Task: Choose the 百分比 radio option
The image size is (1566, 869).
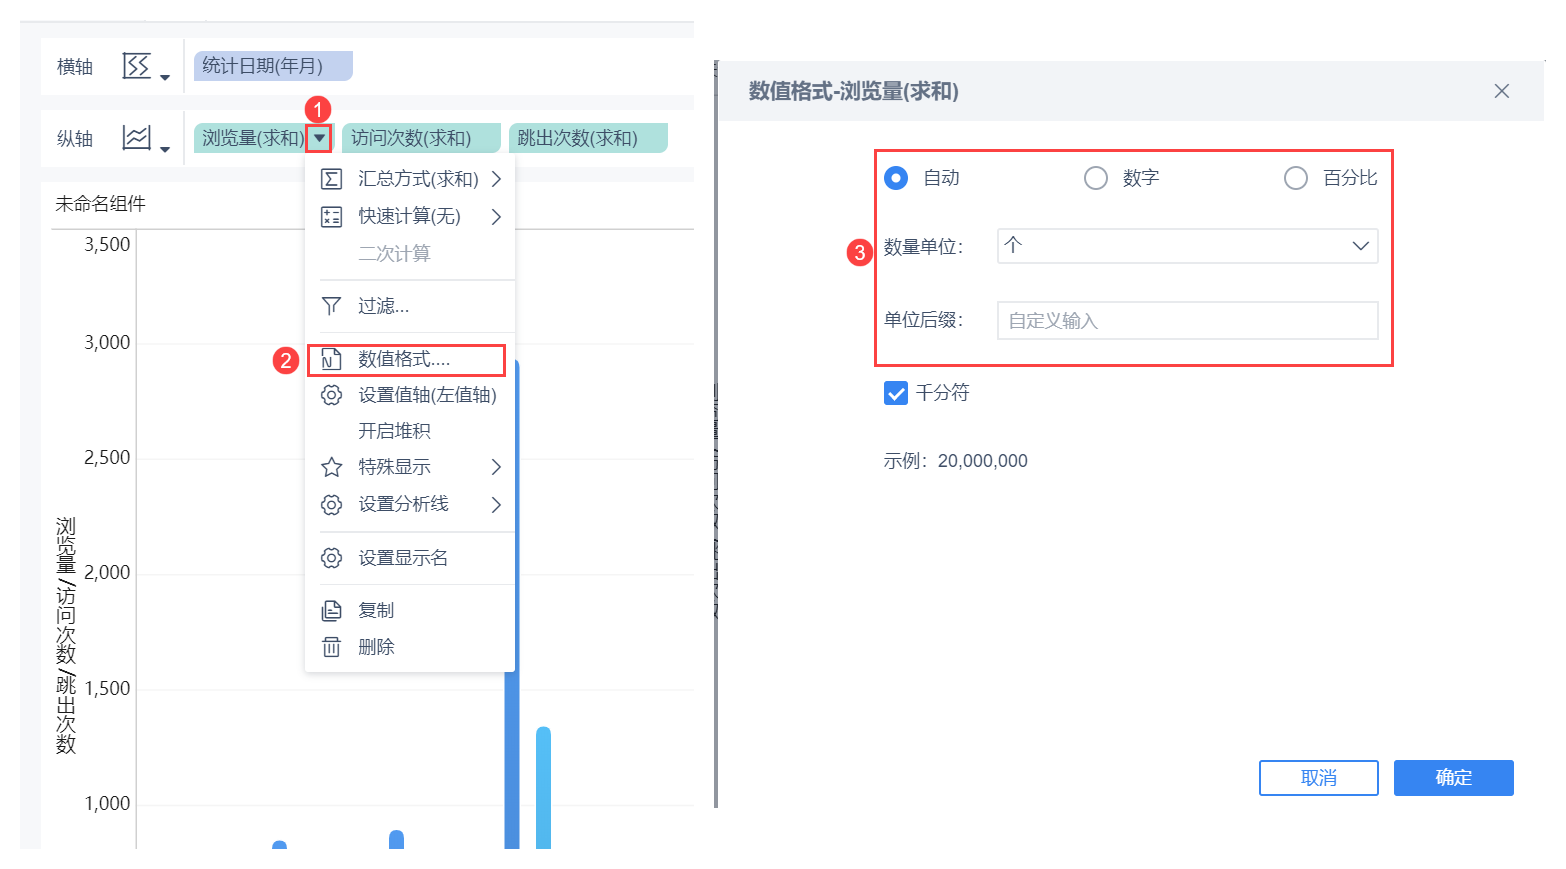Action: point(1296,178)
